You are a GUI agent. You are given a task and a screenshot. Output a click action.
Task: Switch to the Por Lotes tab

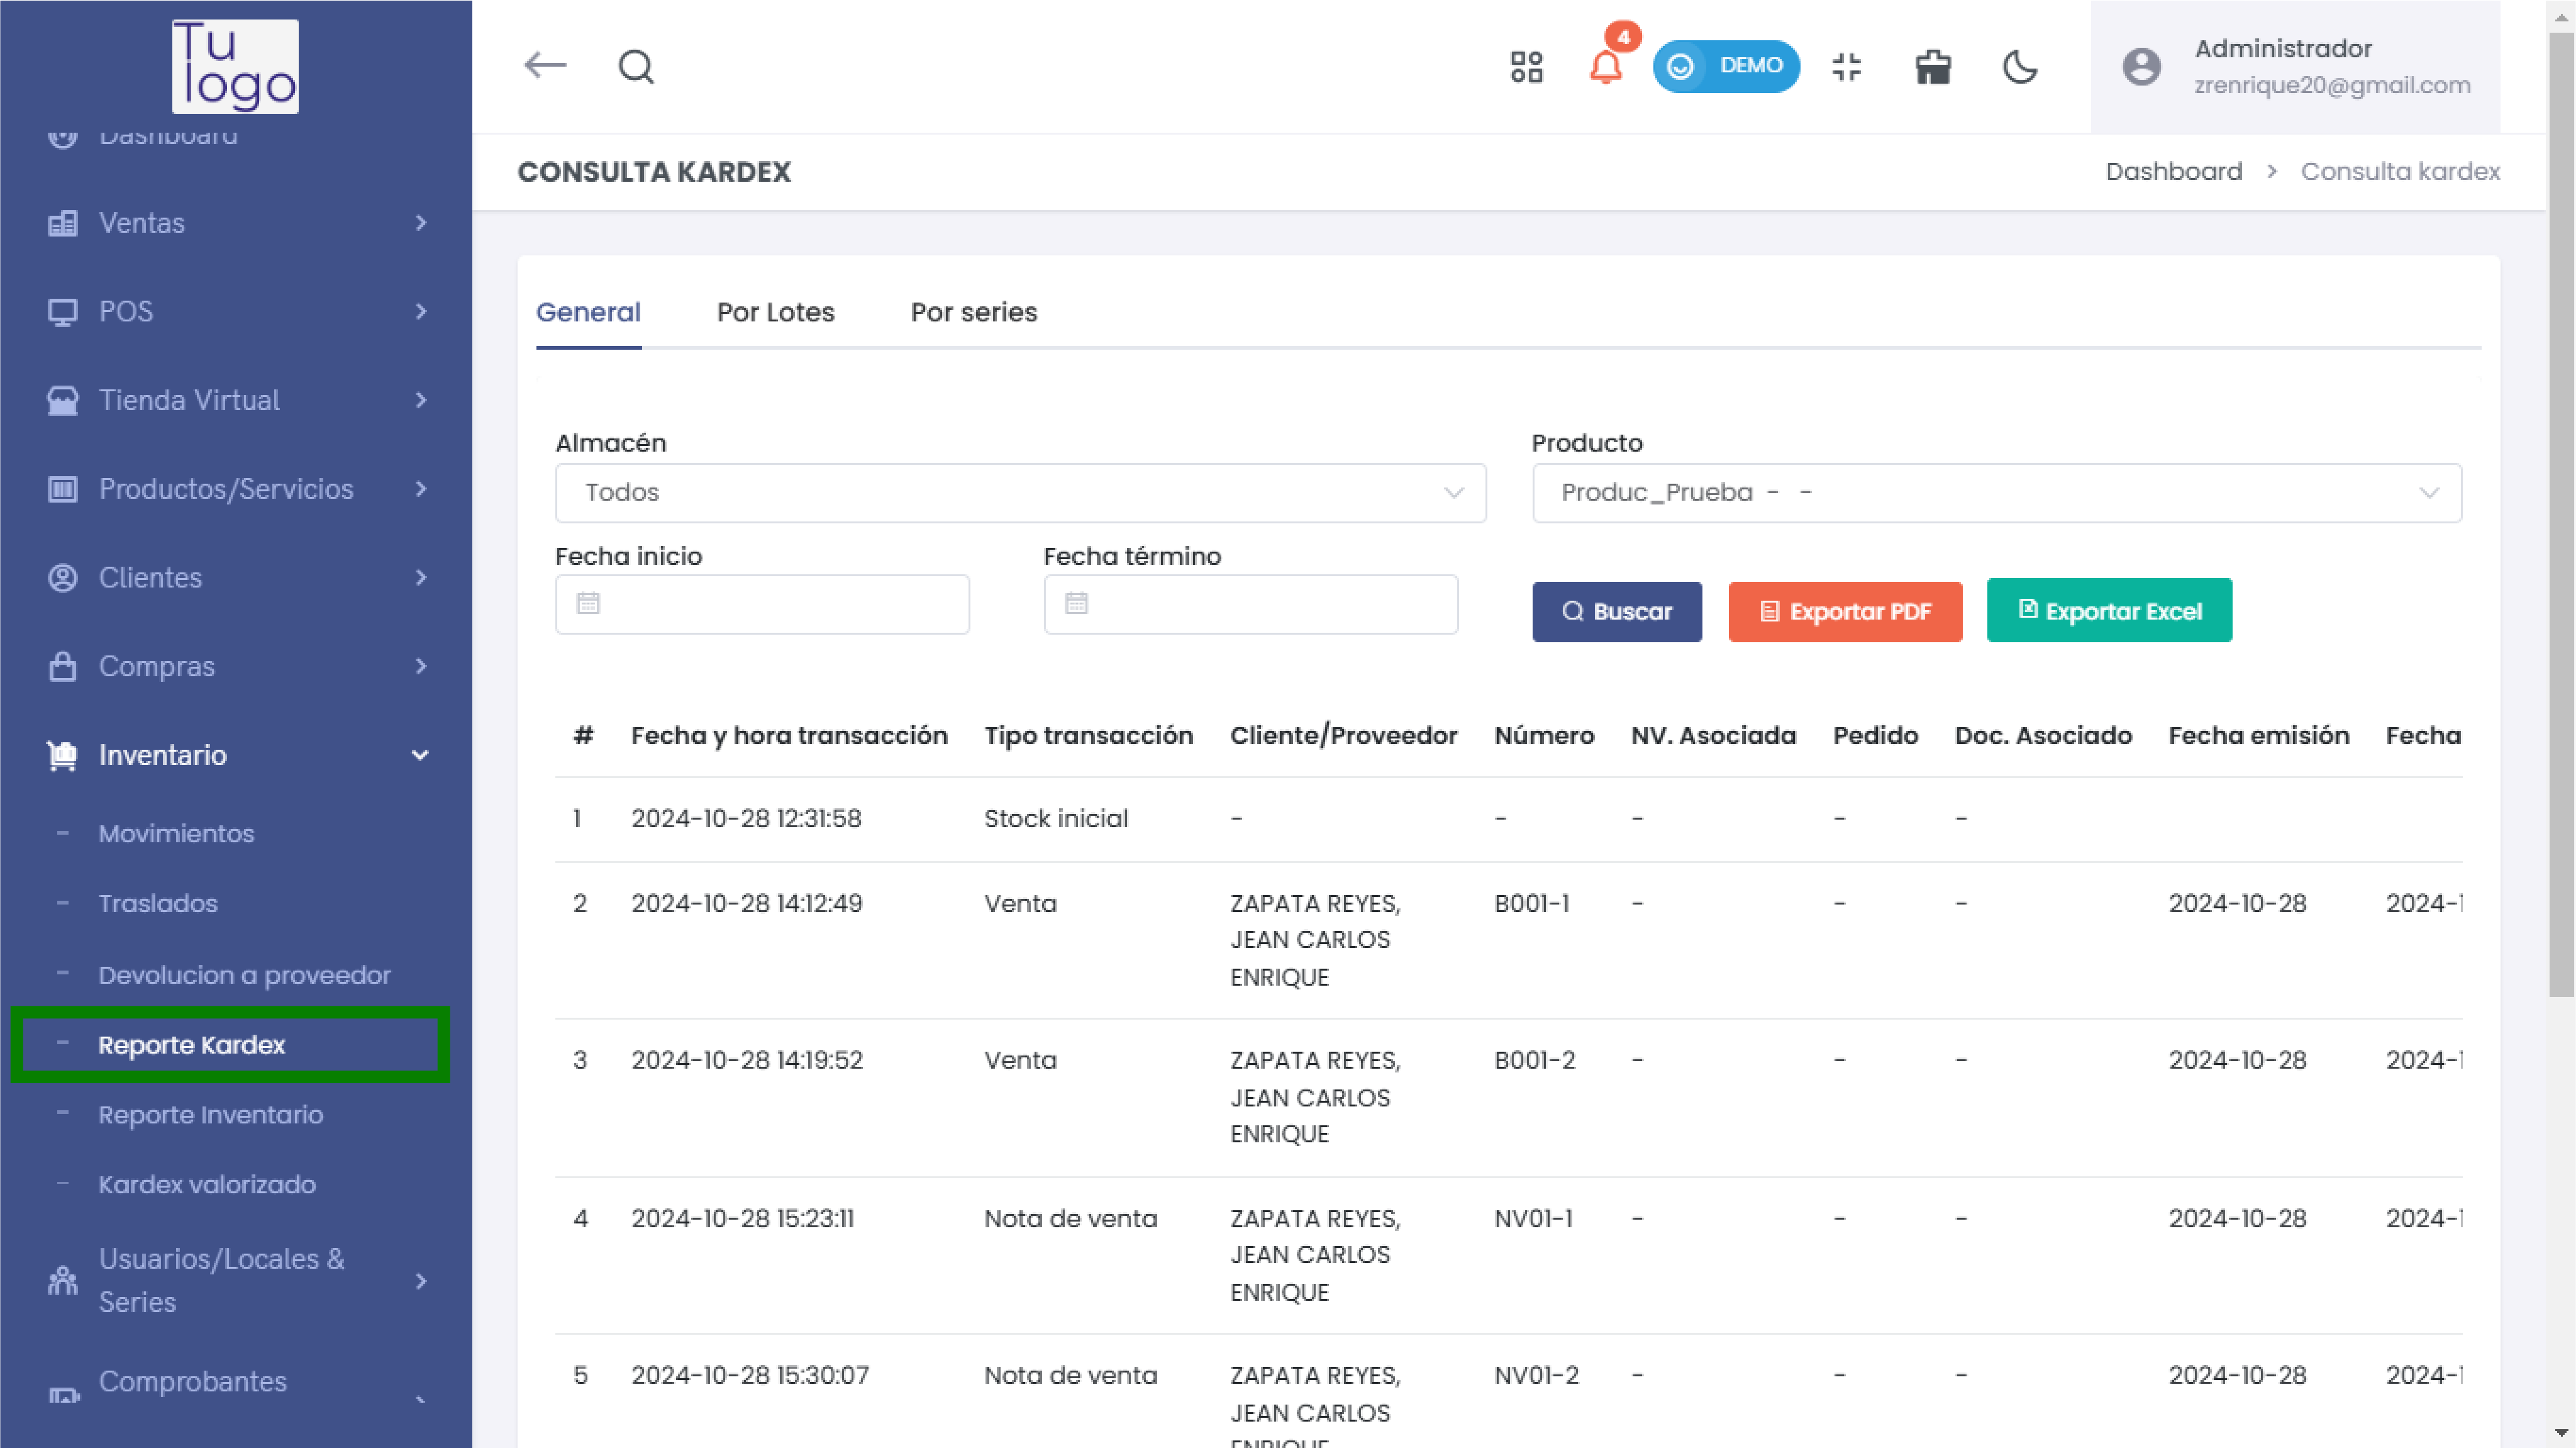pos(775,312)
